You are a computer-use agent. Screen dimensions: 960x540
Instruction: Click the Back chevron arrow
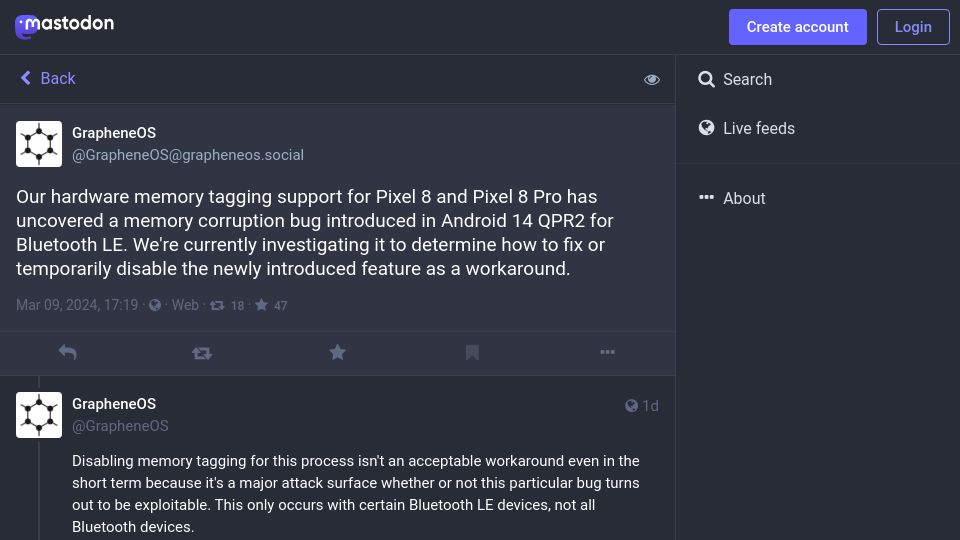pyautogui.click(x=25, y=78)
